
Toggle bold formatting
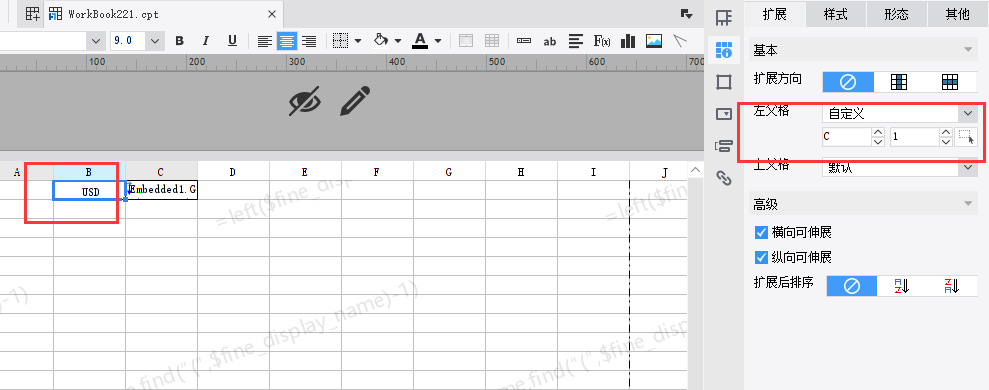[180, 41]
